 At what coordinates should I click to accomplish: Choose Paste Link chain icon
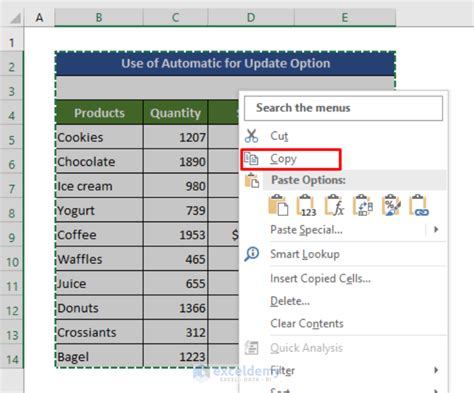coord(419,205)
